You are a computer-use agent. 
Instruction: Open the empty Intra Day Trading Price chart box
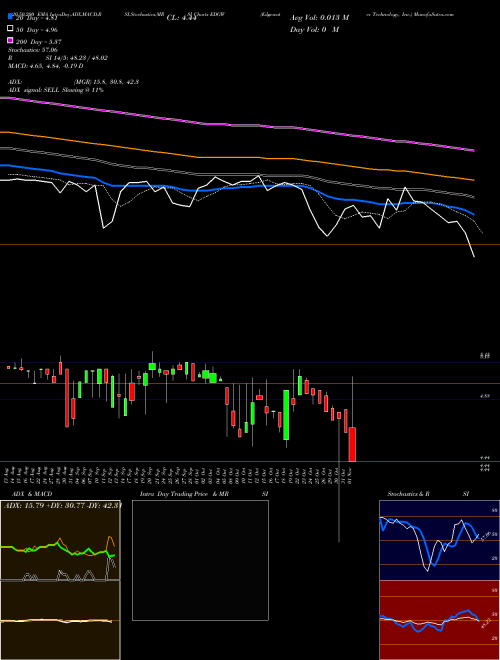point(200,560)
